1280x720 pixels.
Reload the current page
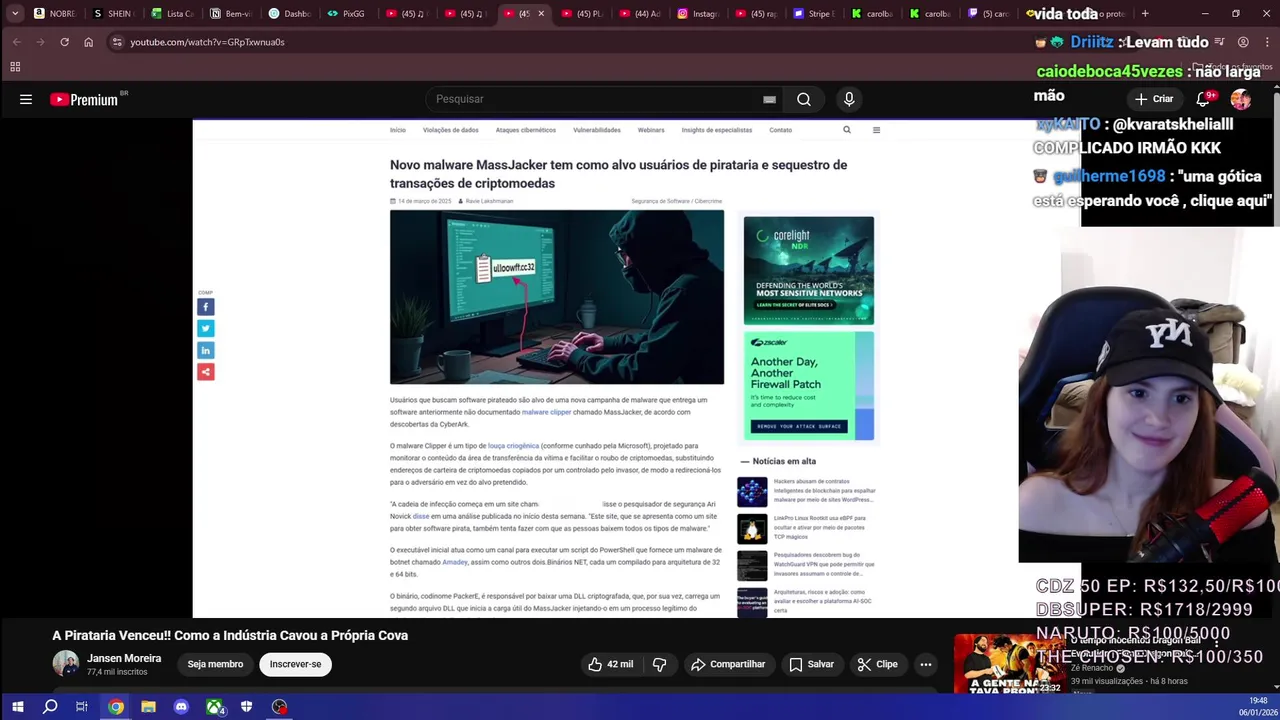click(65, 42)
